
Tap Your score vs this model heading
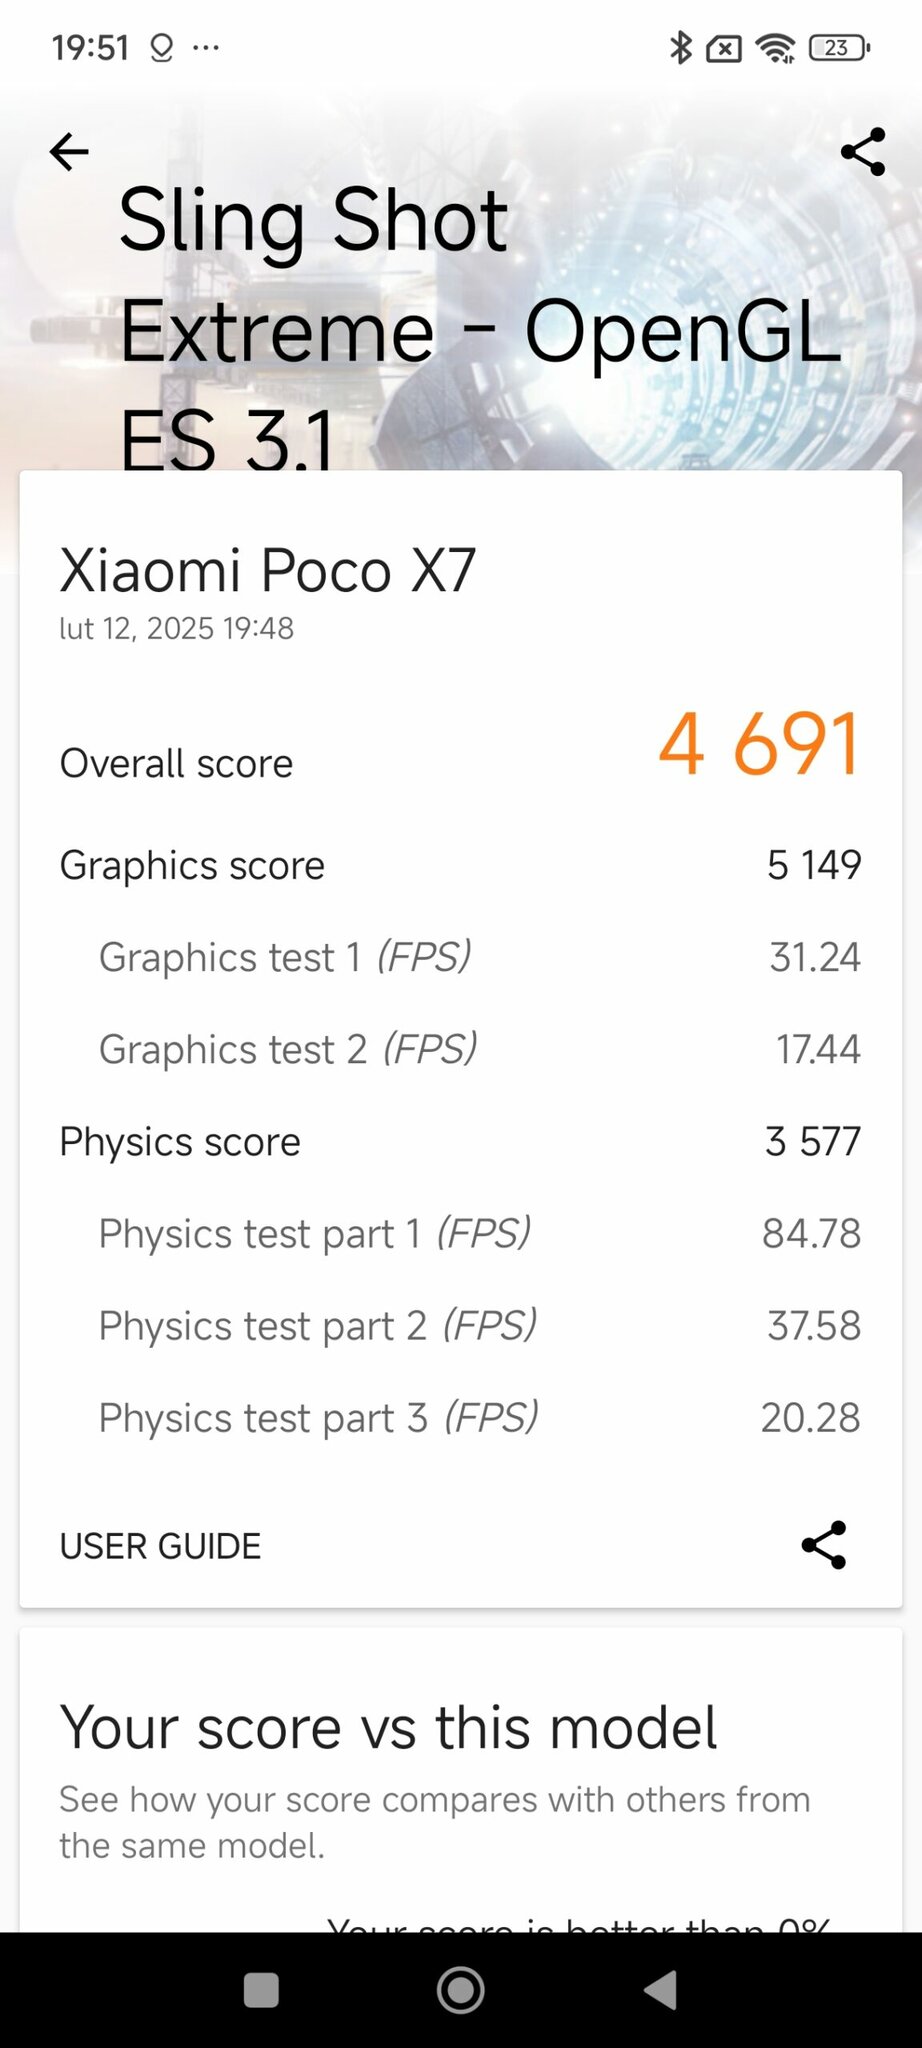point(388,1727)
